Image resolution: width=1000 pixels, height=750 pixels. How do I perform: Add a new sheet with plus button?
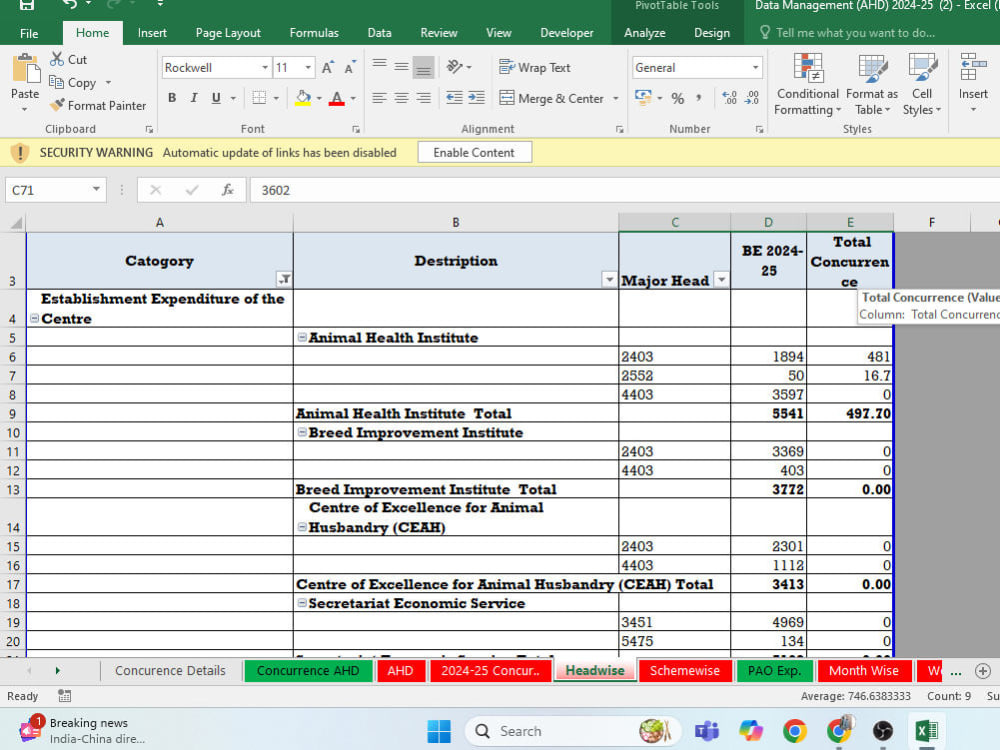point(983,671)
